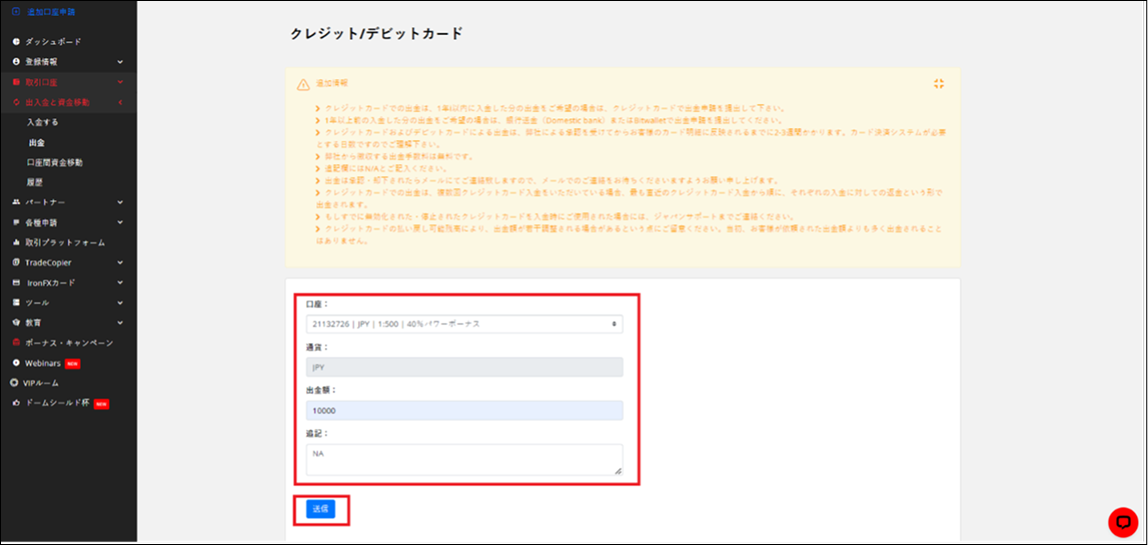Open the live chat bubble icon
The width and height of the screenshot is (1148, 545).
pos(1122,522)
